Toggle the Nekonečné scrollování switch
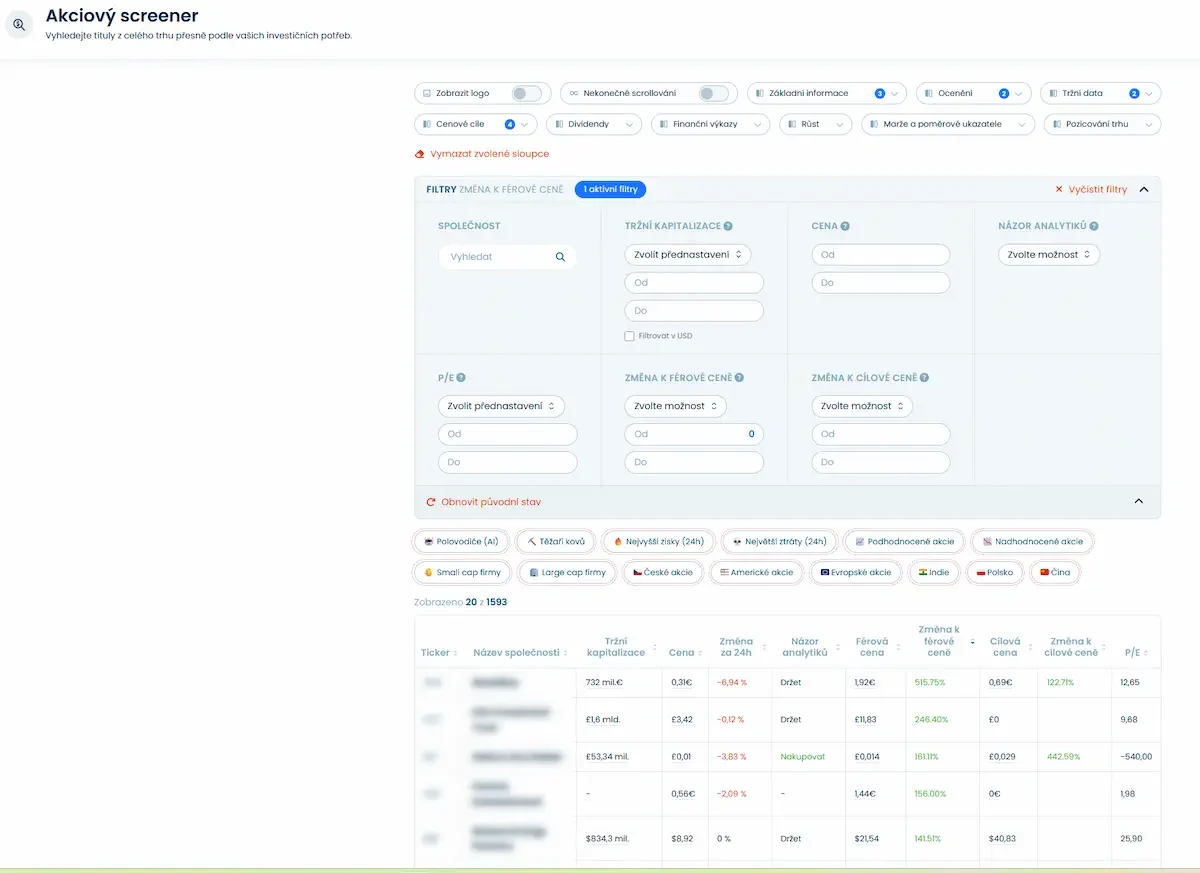Image resolution: width=1200 pixels, height=873 pixels. (713, 93)
